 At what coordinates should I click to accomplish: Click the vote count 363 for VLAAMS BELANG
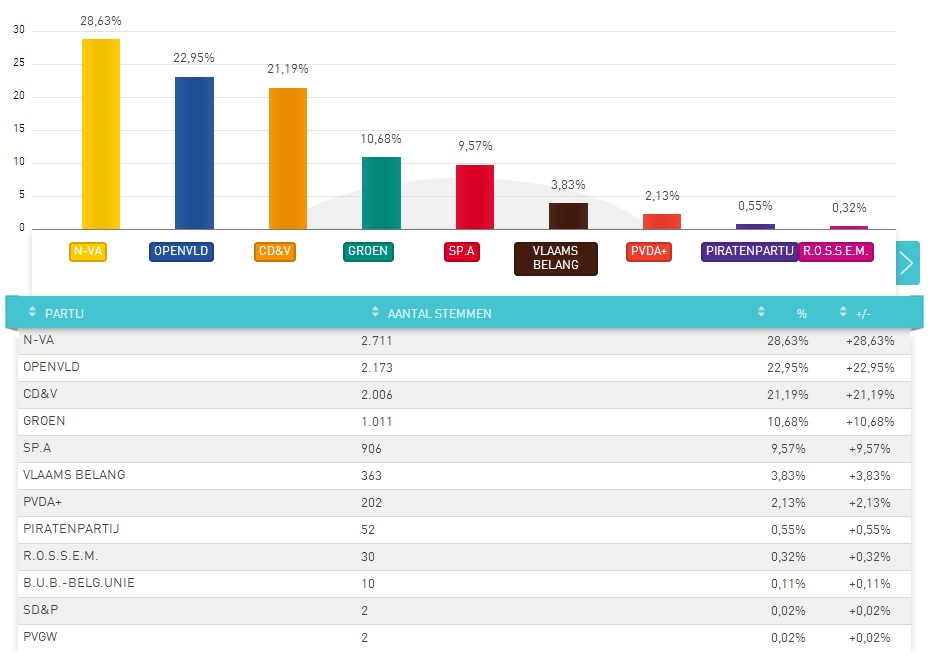[371, 476]
